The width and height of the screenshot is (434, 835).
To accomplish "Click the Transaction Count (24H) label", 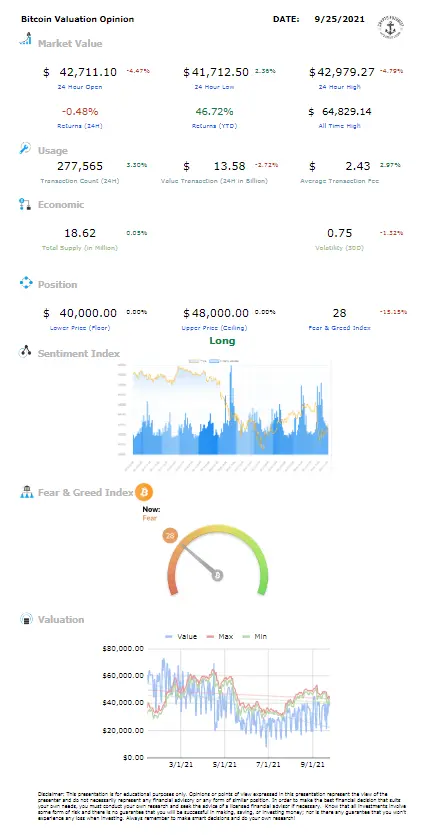I will 80,181.
